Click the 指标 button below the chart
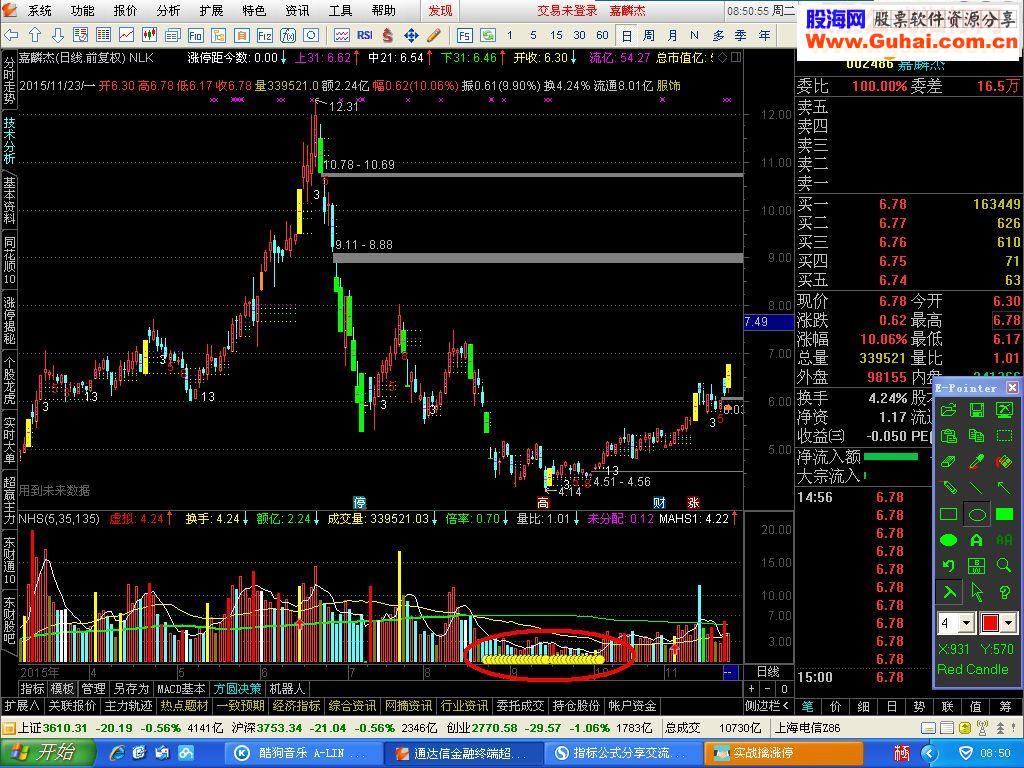The width and height of the screenshot is (1024, 768). point(33,689)
